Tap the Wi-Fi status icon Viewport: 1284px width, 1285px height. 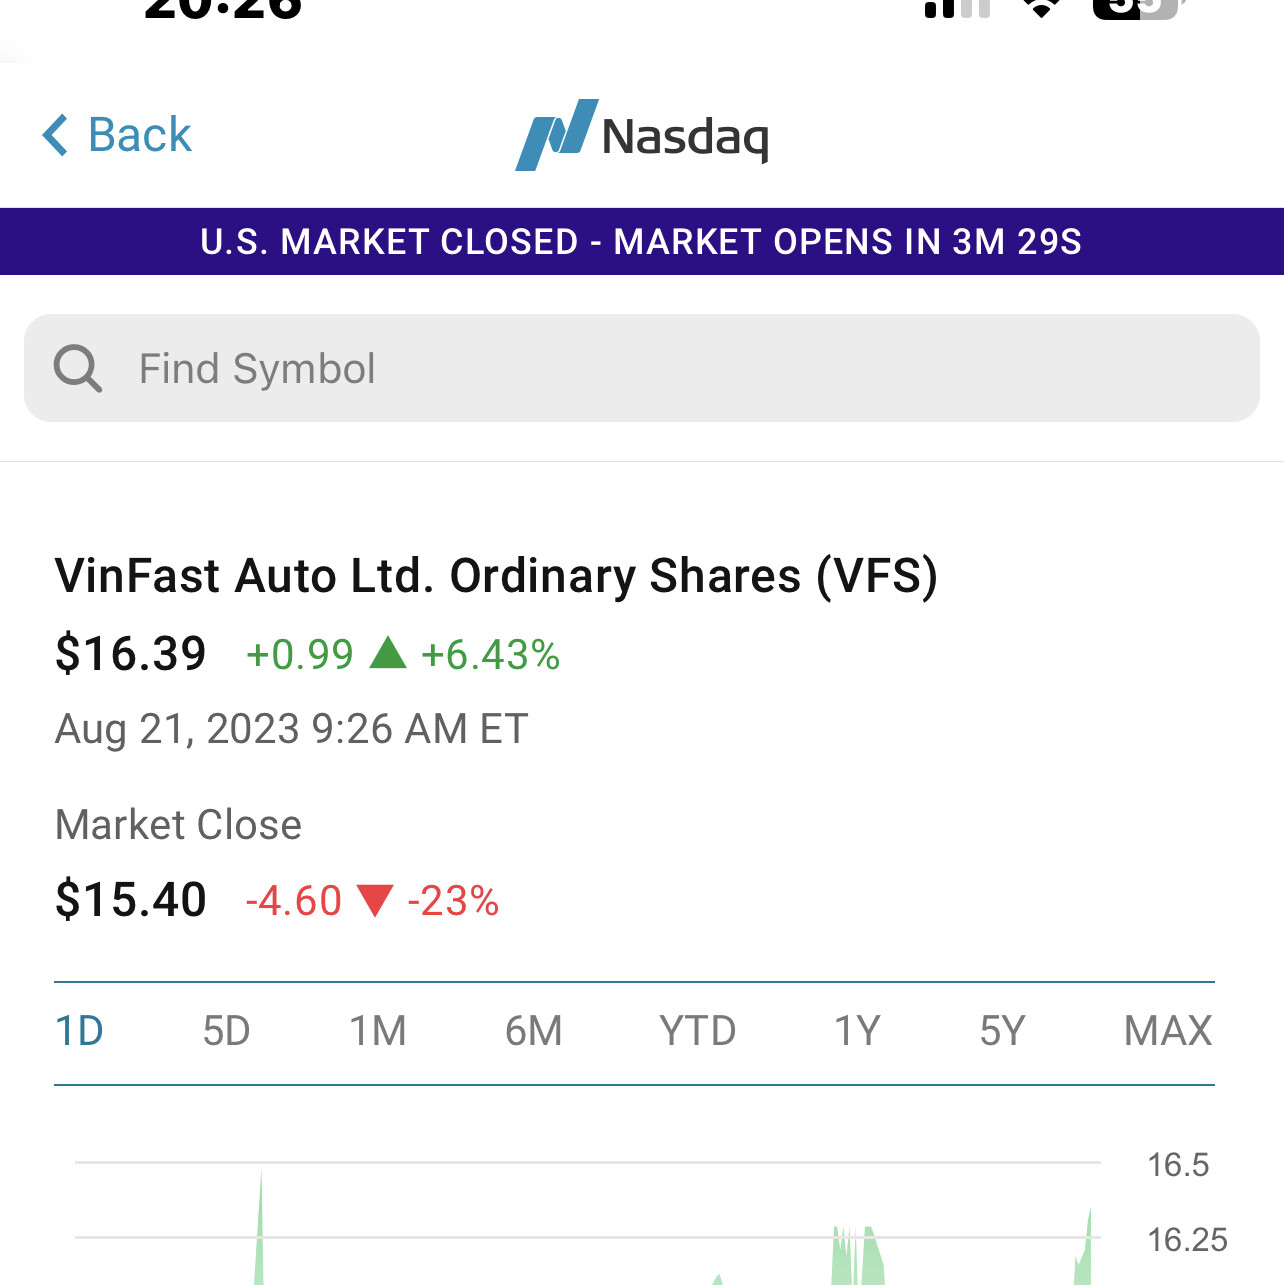pos(1042,8)
